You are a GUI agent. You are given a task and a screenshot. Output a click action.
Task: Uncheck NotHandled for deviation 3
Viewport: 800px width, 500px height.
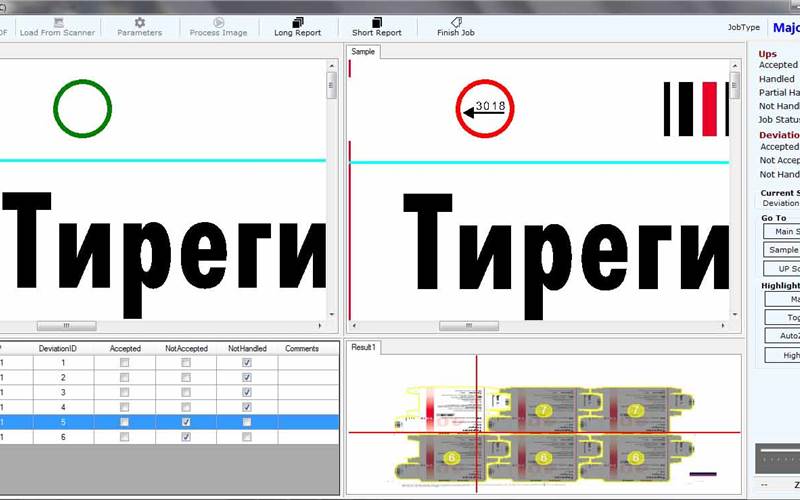pos(247,393)
